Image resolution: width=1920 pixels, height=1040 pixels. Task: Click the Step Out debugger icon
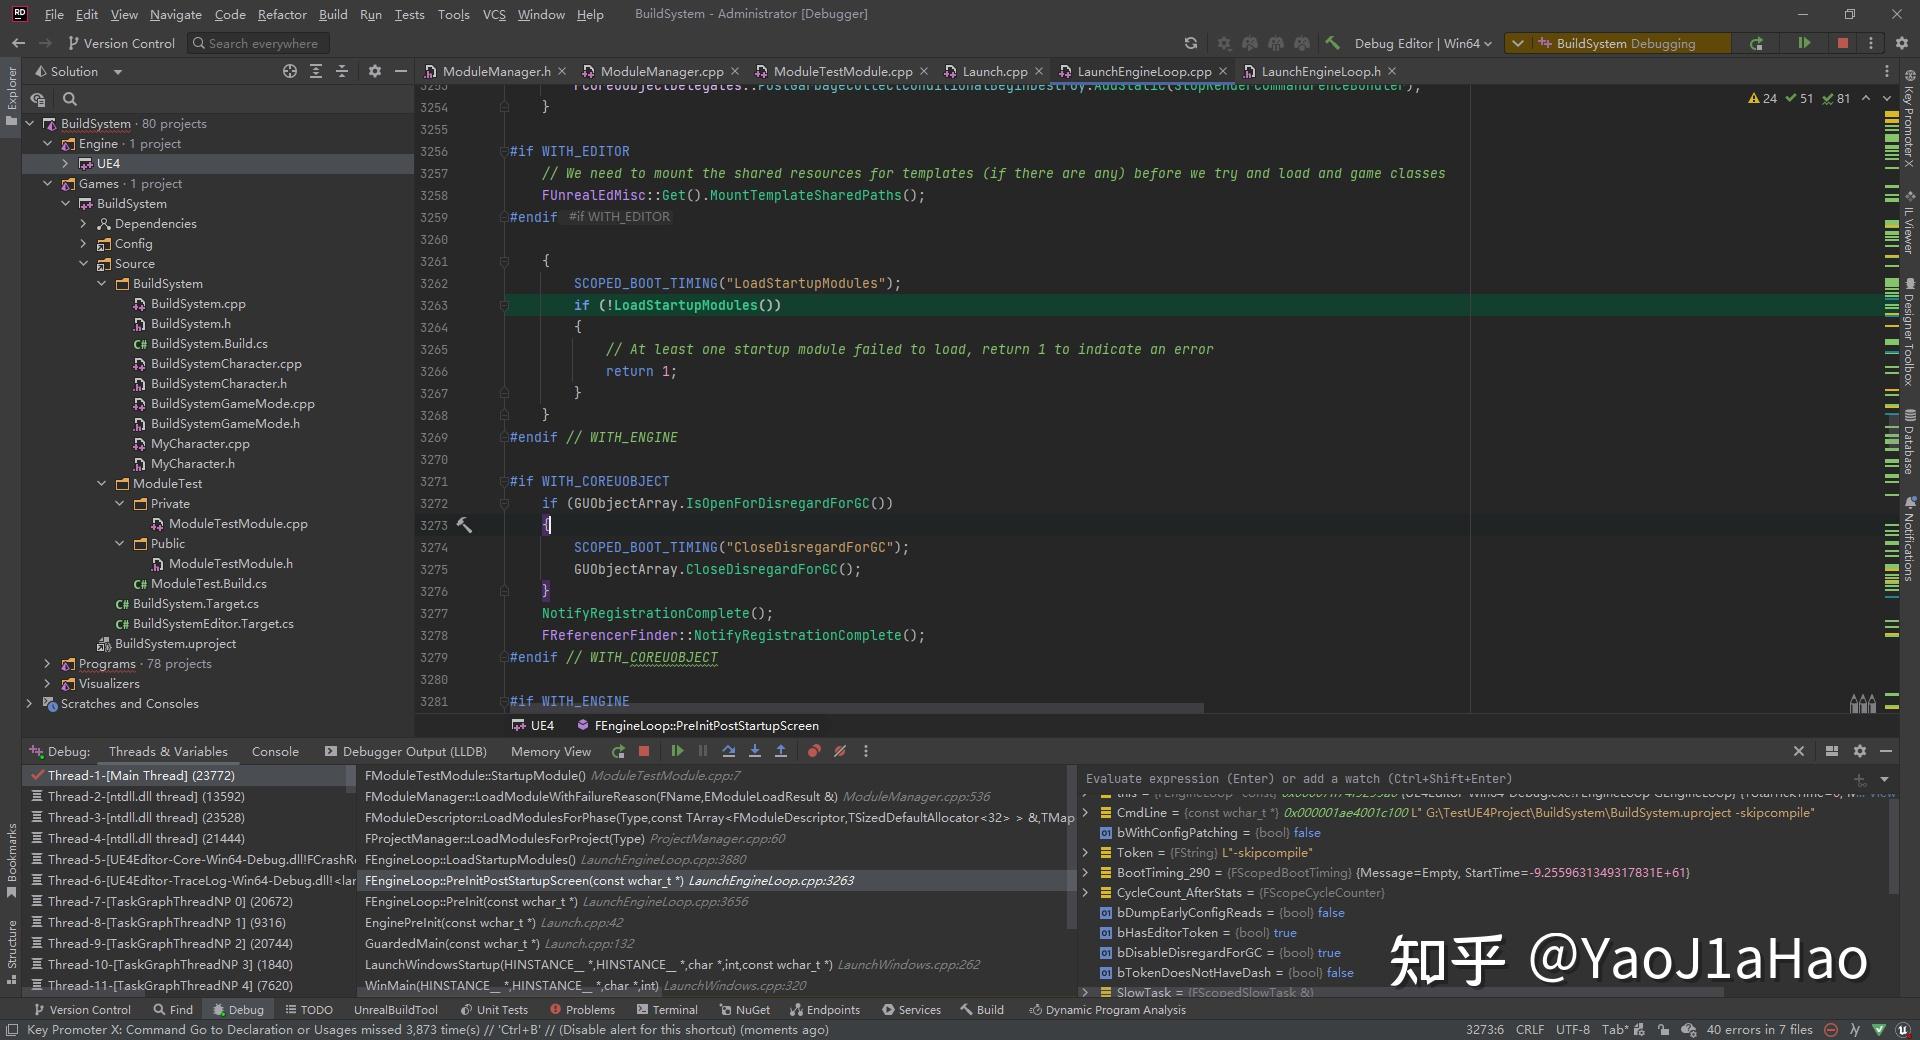click(781, 751)
